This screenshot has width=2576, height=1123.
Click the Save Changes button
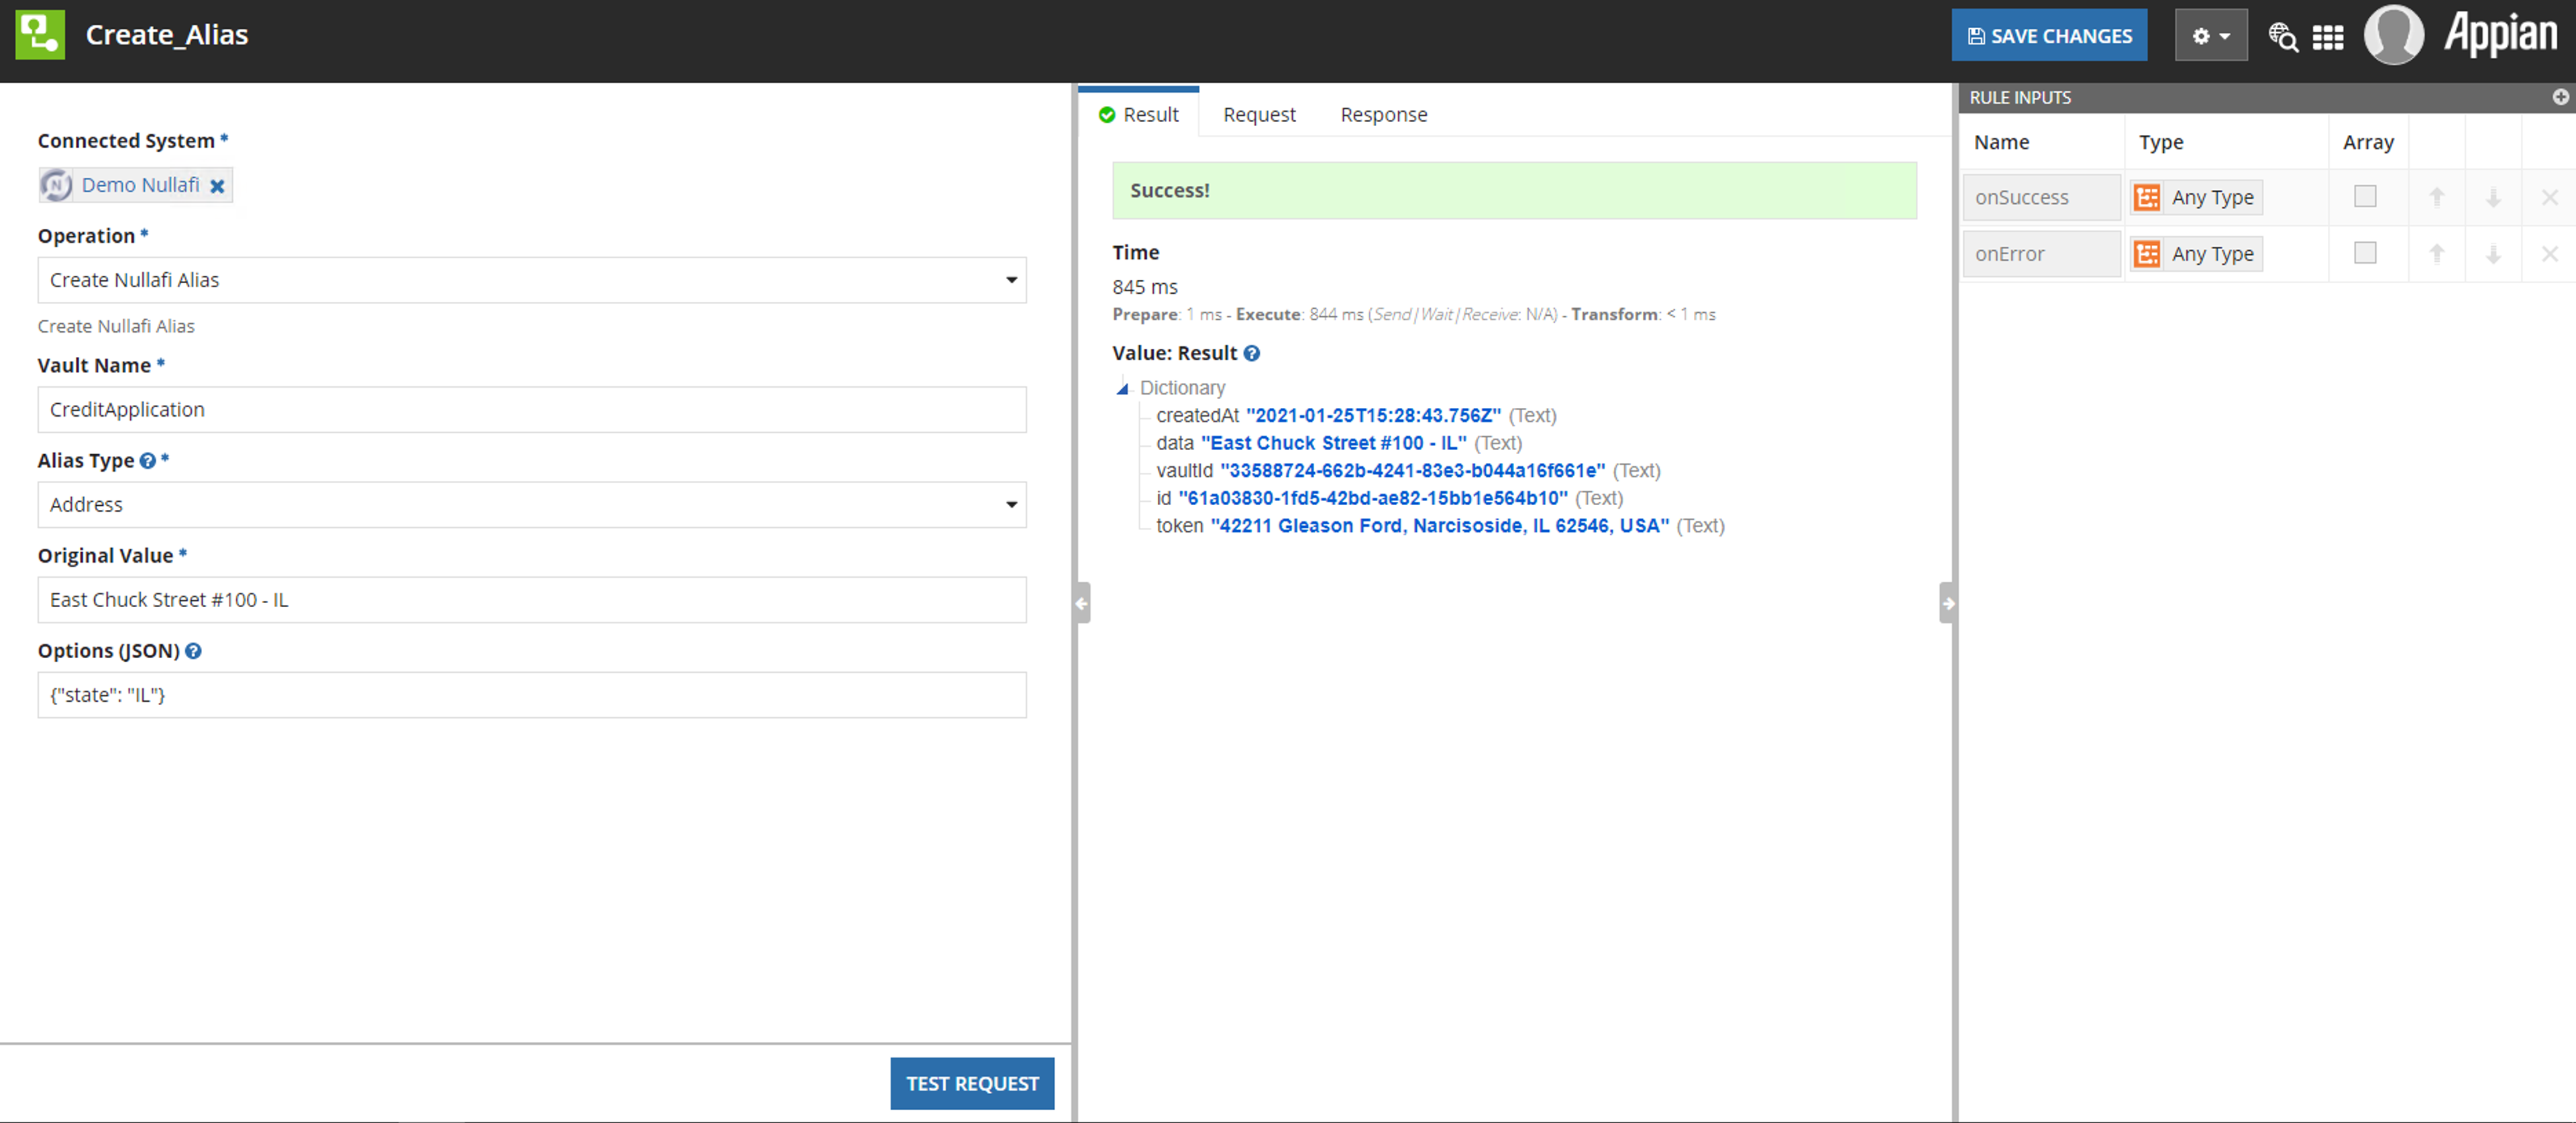coord(2049,36)
